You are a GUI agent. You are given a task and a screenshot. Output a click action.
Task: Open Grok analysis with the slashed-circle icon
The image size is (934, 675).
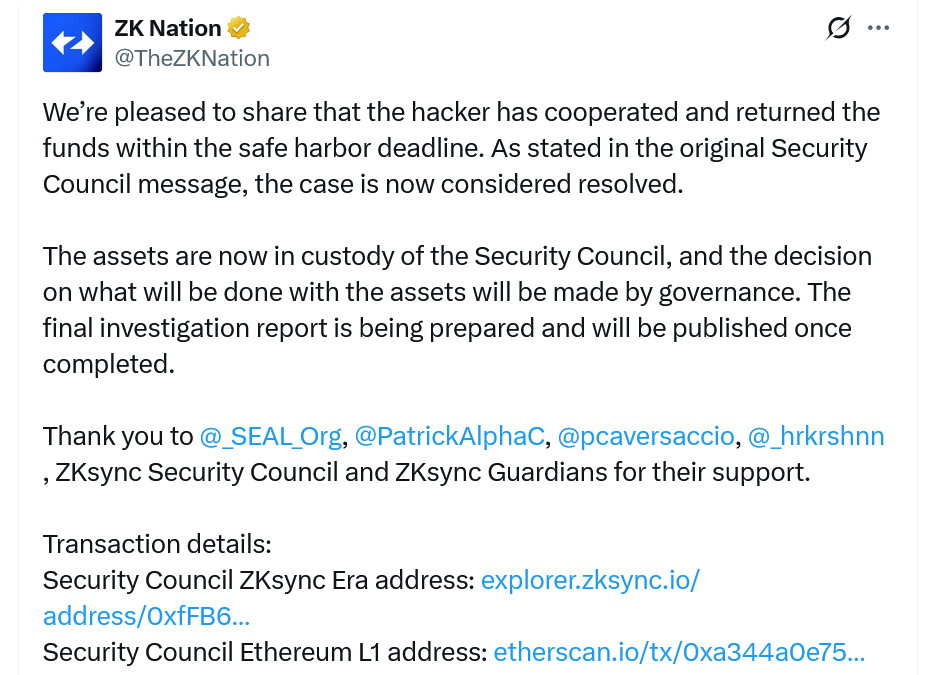pyautogui.click(x=839, y=28)
